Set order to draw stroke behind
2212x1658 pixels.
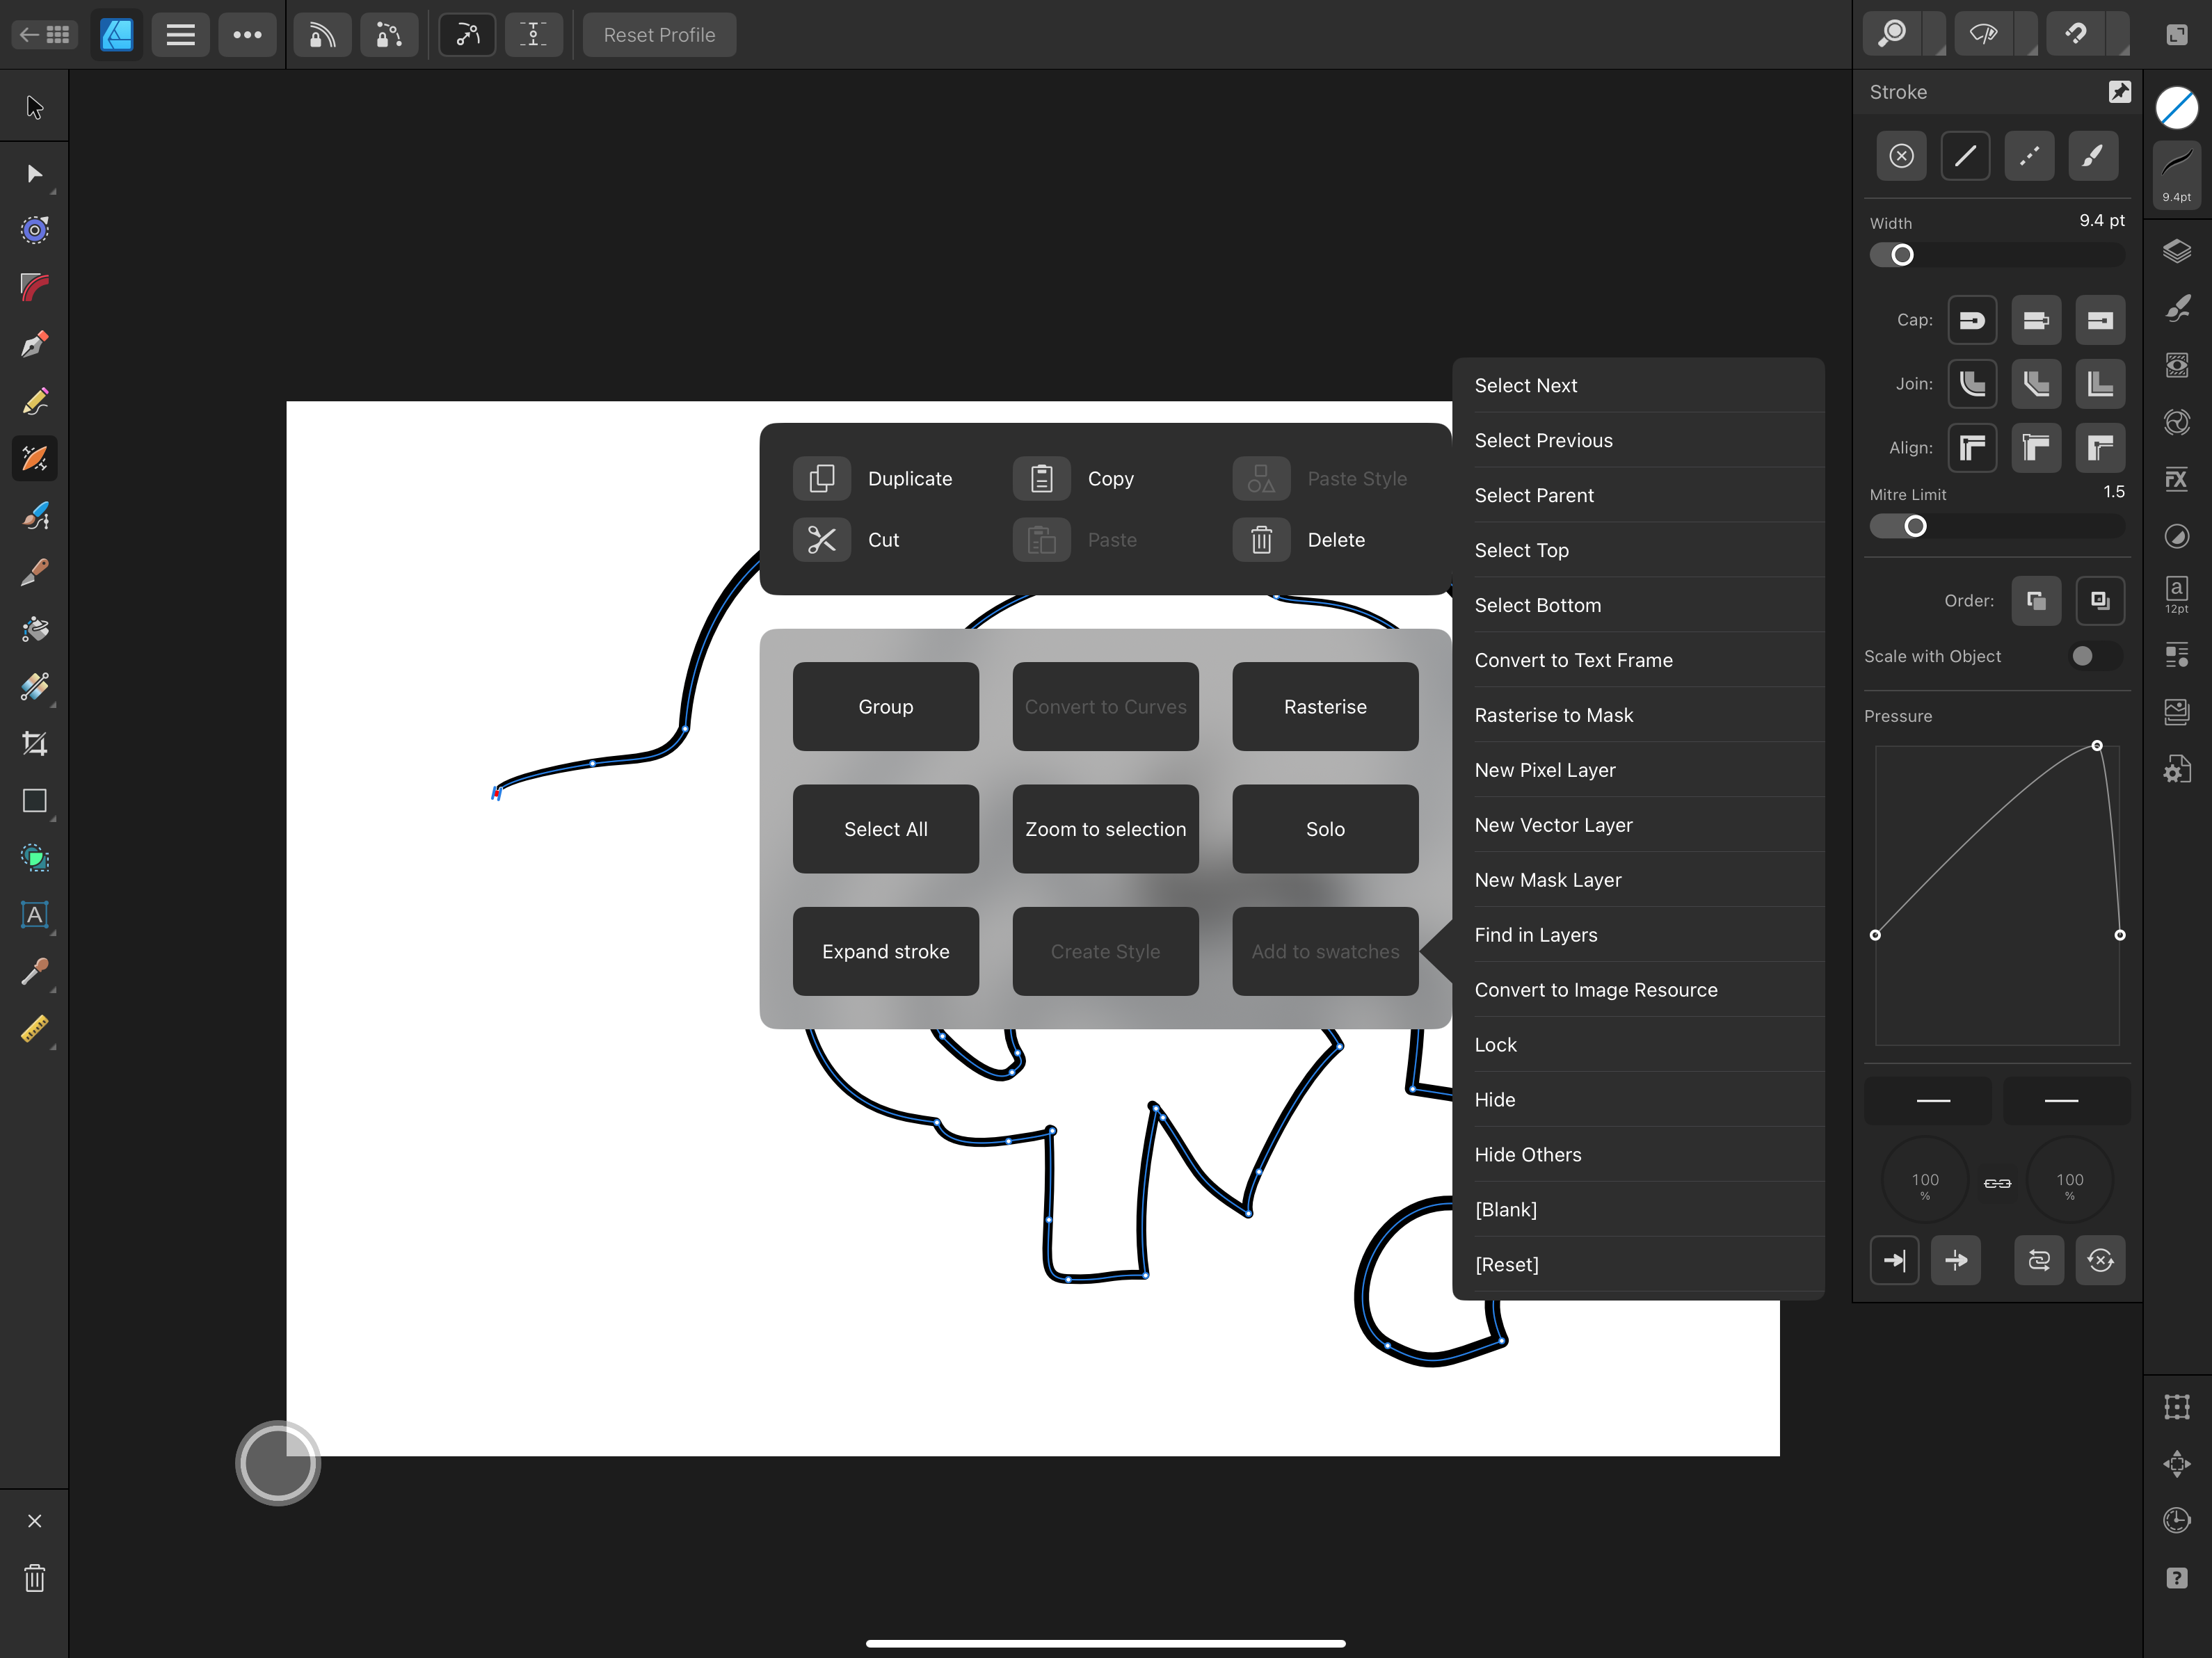tap(2036, 601)
